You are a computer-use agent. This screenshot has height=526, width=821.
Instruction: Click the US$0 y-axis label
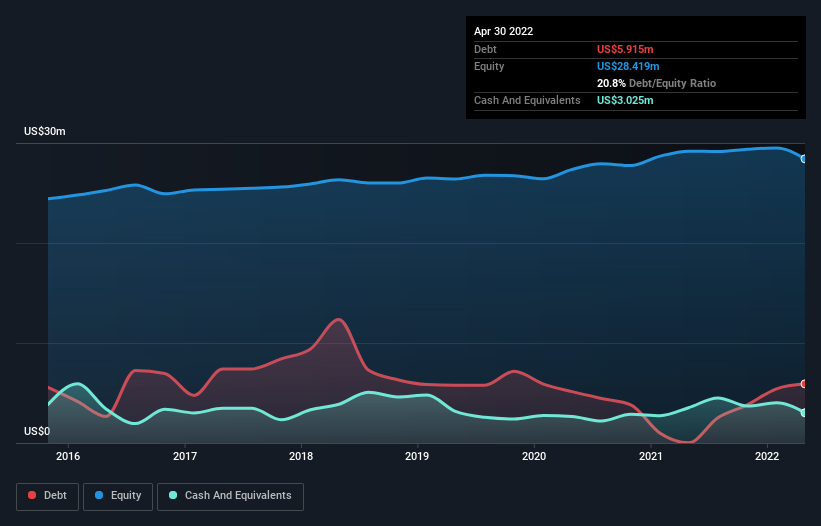tap(37, 431)
